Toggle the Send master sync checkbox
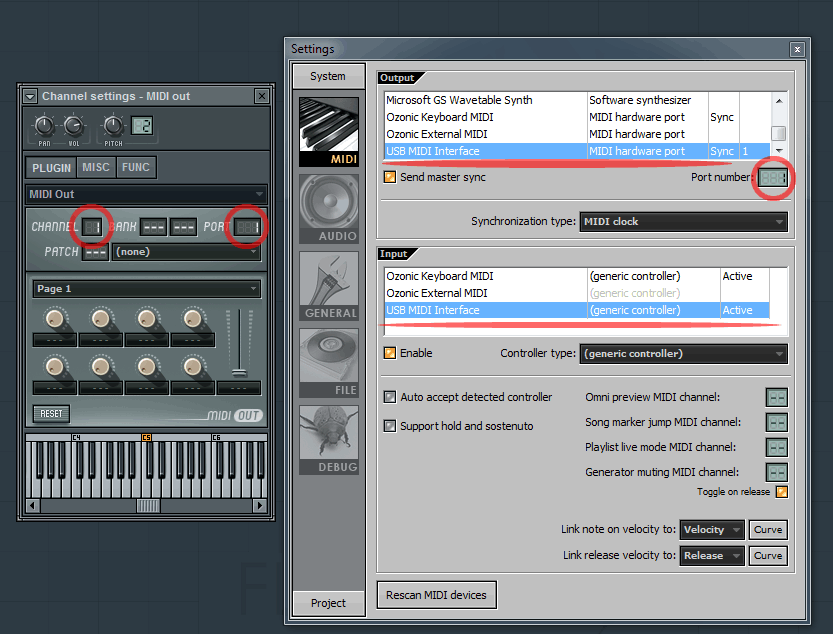The height and width of the screenshot is (634, 833). [x=390, y=177]
